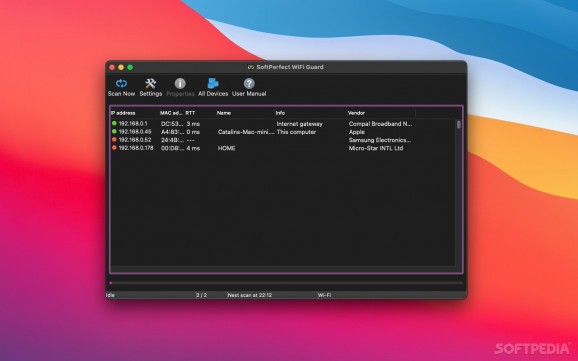Click the This computer info cell
The width and height of the screenshot is (578, 361).
tap(296, 132)
